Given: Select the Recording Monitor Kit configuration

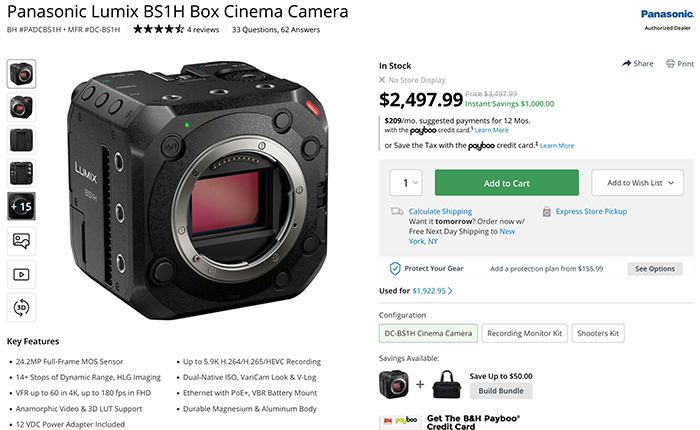Looking at the screenshot, I should point(522,333).
